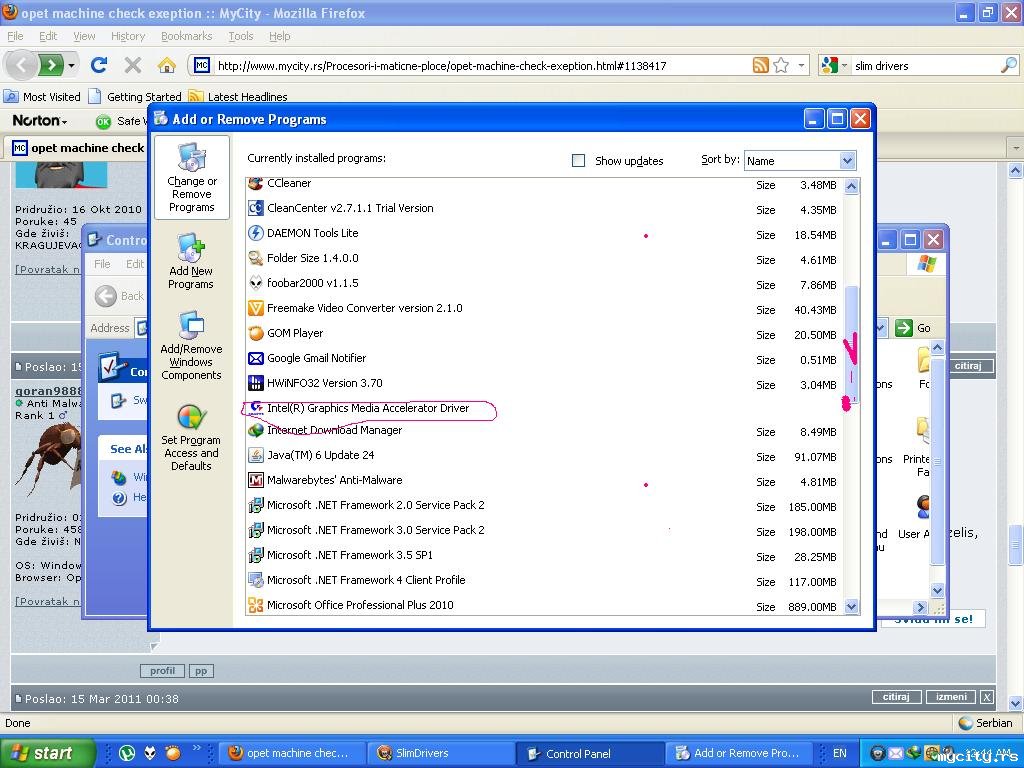Open the History menu

click(x=127, y=36)
